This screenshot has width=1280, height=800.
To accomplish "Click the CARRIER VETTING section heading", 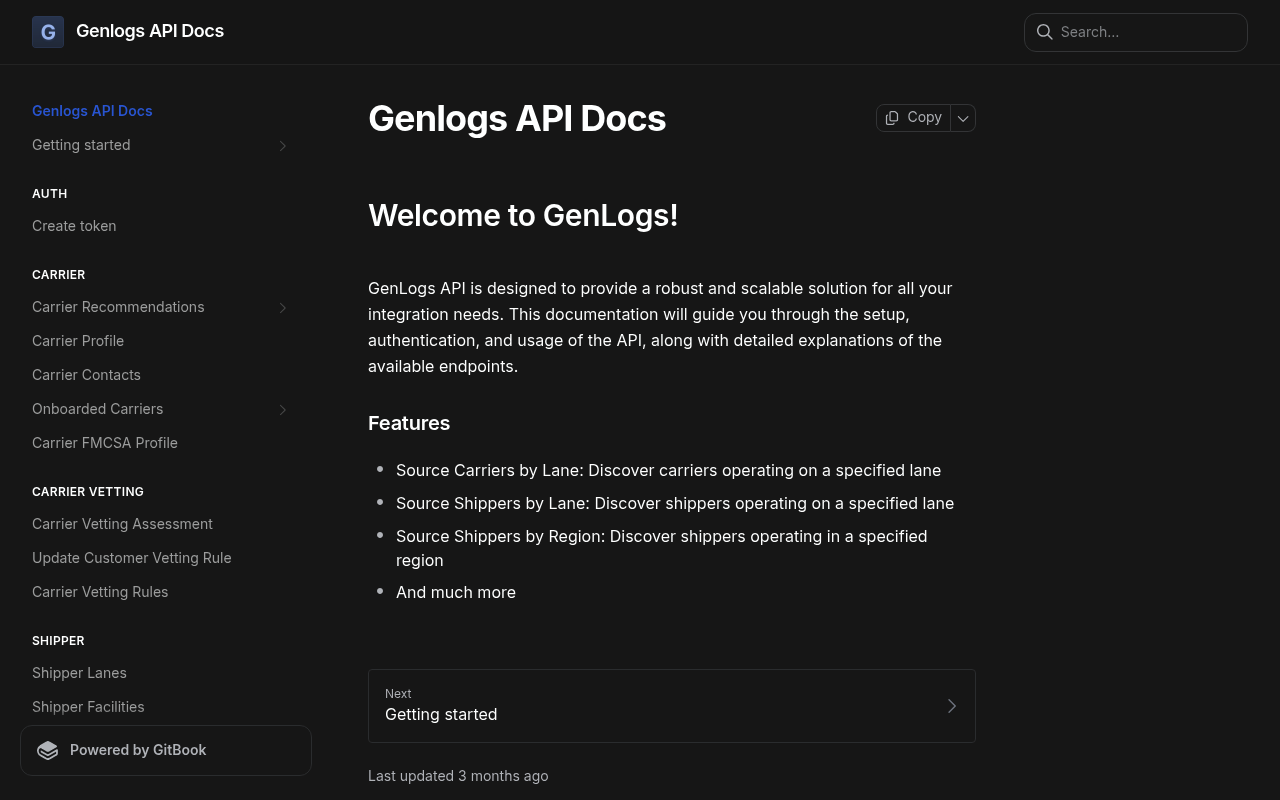I will (88, 492).
